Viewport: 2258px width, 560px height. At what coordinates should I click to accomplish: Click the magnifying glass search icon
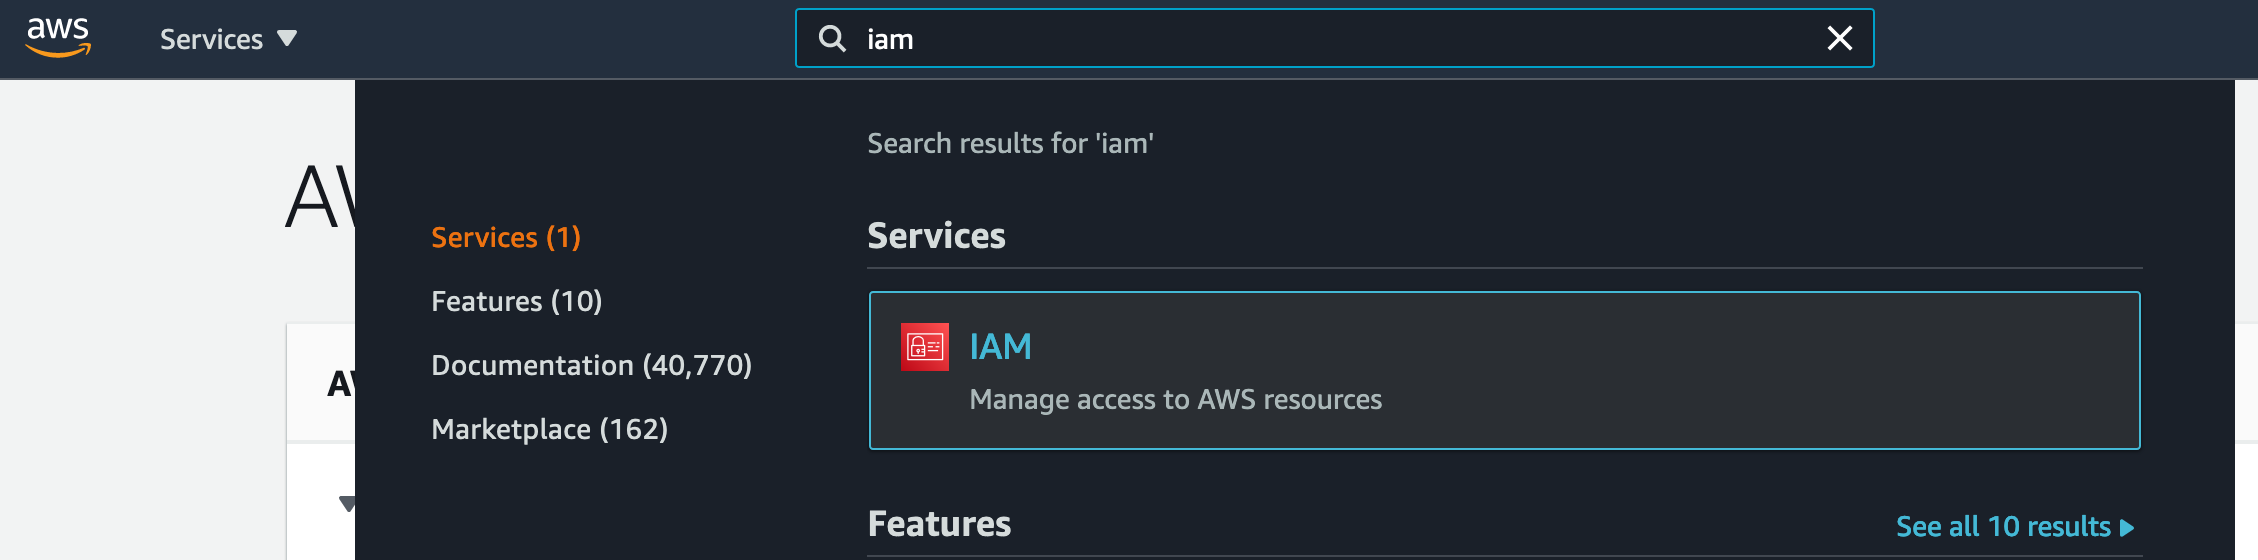click(832, 39)
